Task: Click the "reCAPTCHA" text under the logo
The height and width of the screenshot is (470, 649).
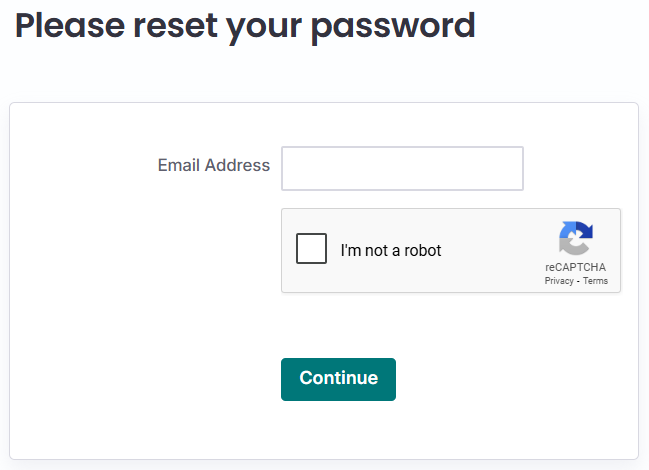Action: (x=575, y=267)
